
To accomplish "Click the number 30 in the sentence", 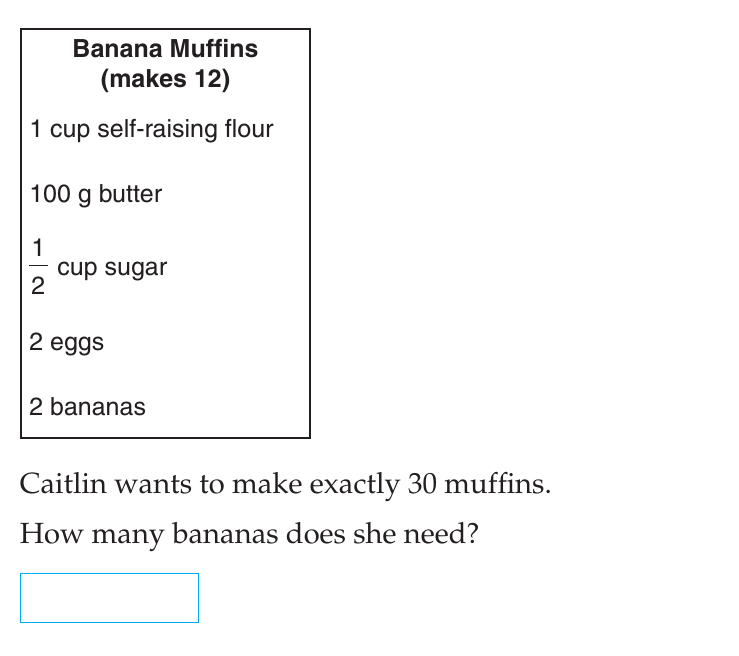I will coord(422,484).
